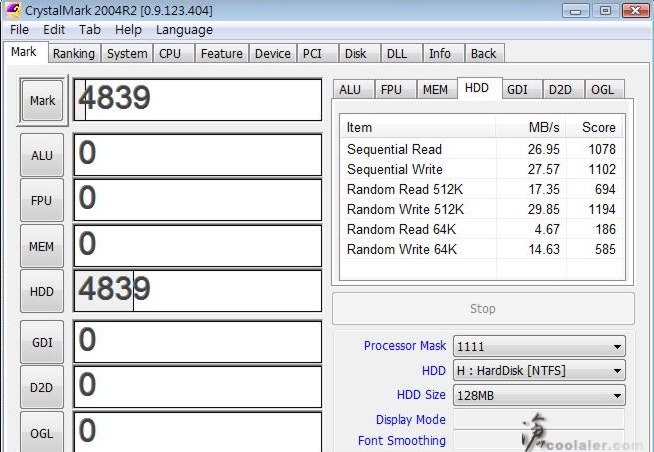Open the HDD drive selection dropdown
This screenshot has height=452, width=654.
pyautogui.click(x=539, y=370)
